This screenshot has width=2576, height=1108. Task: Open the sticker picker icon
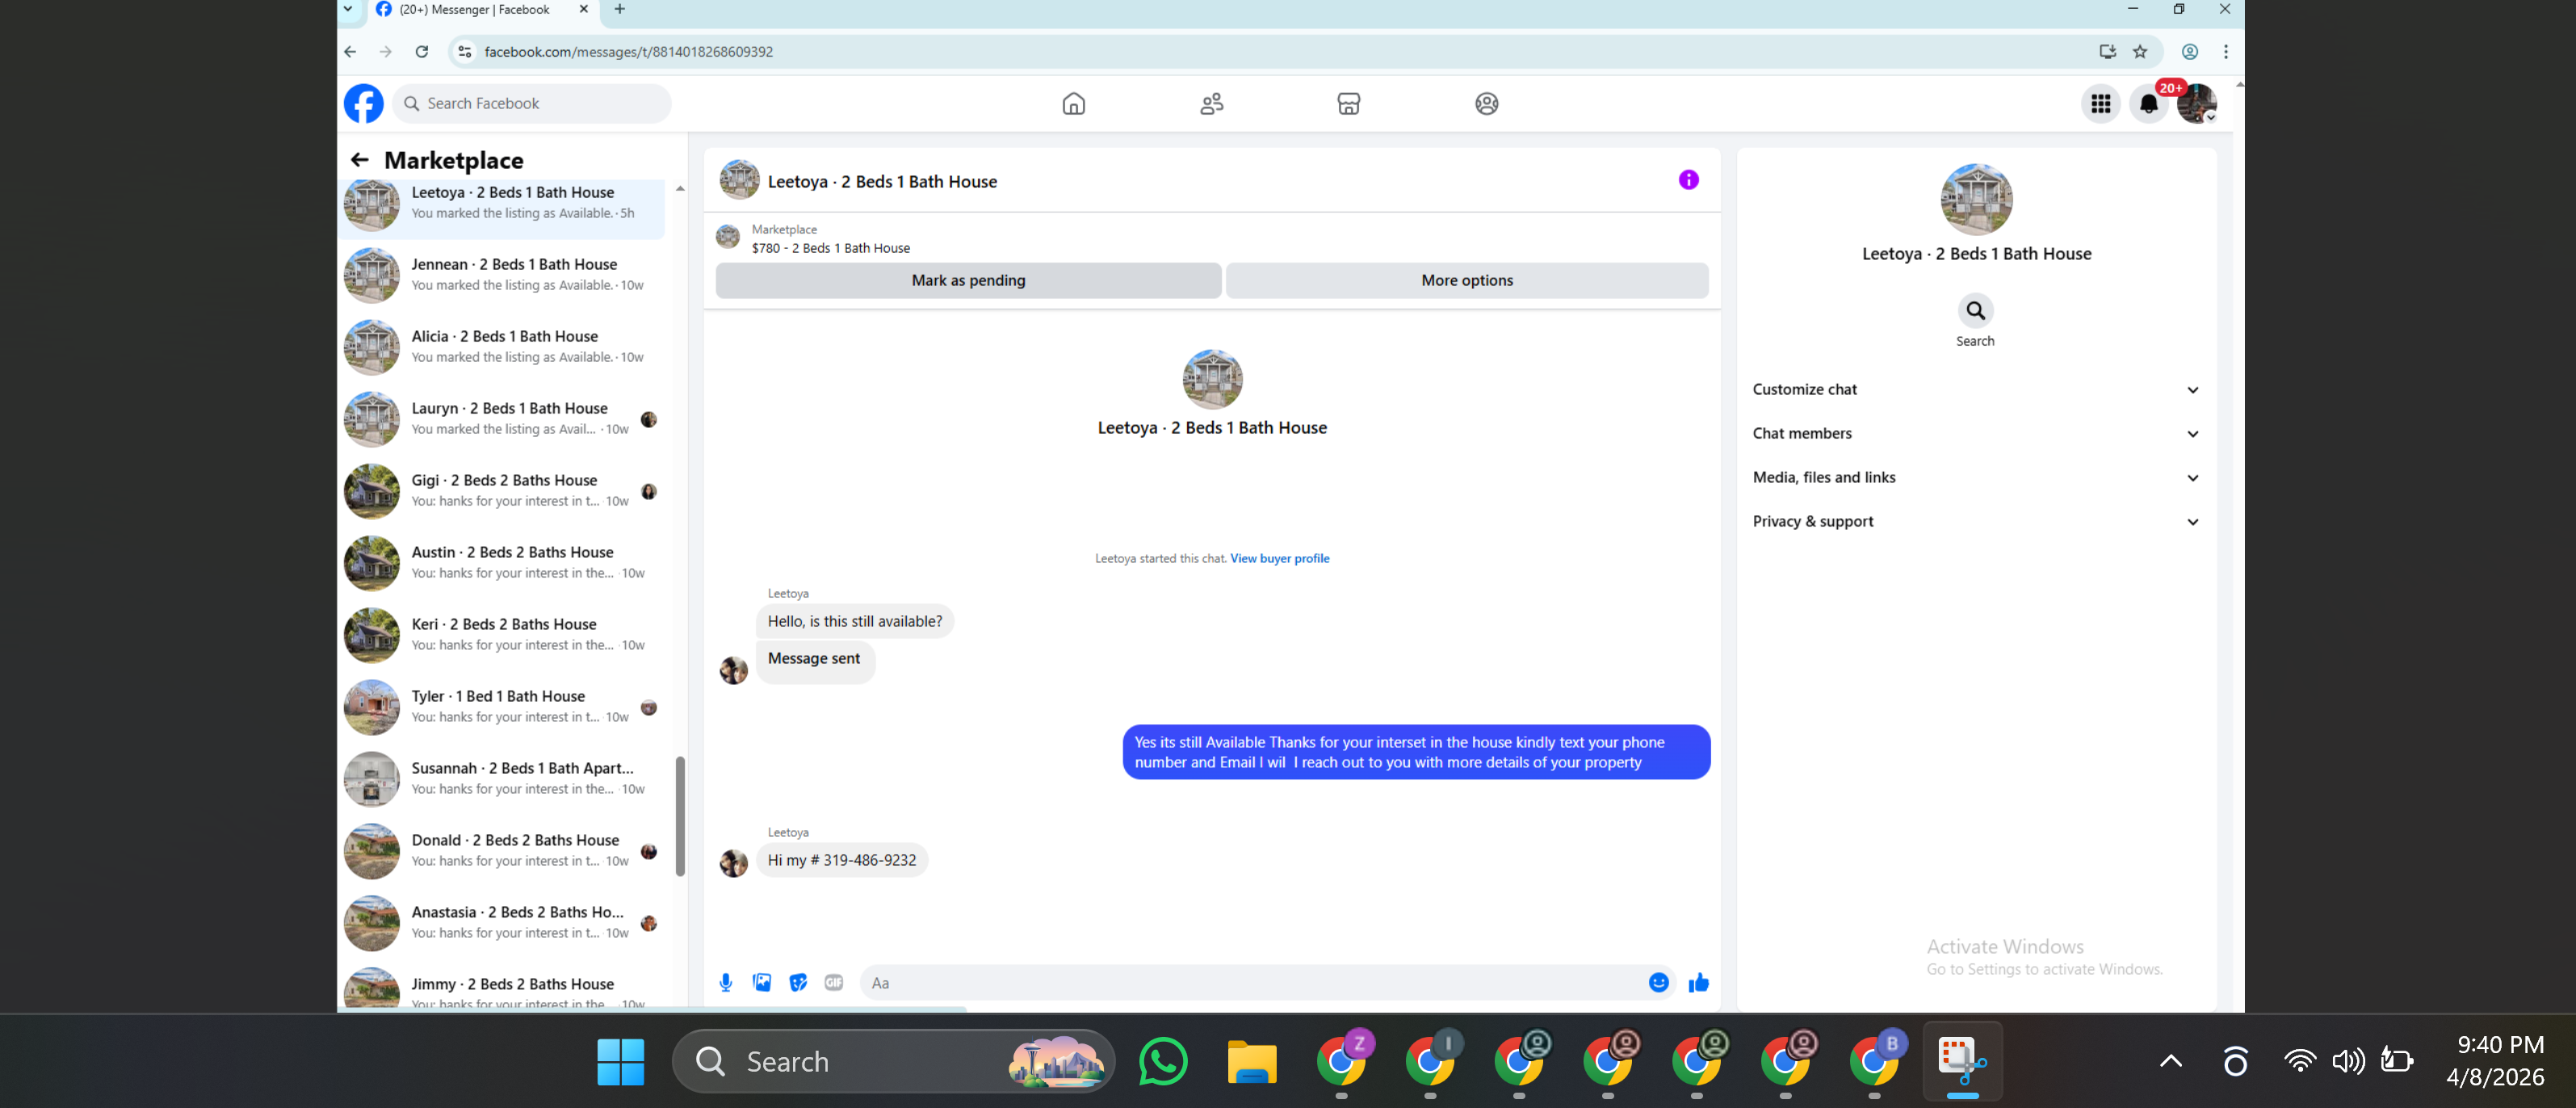(x=798, y=983)
